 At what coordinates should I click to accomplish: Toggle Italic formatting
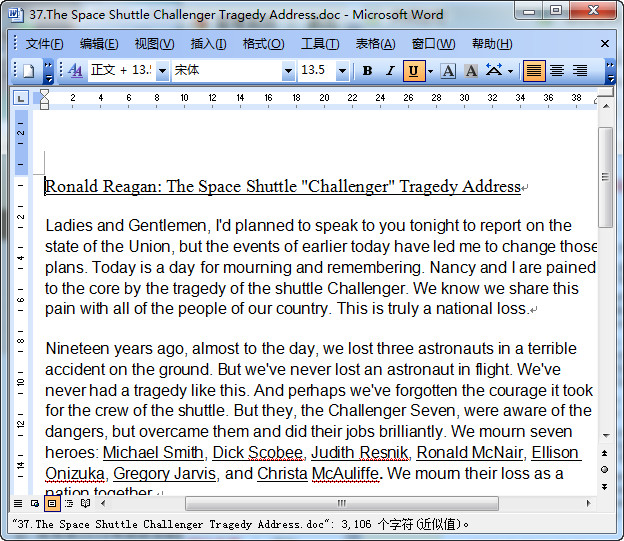pos(390,71)
